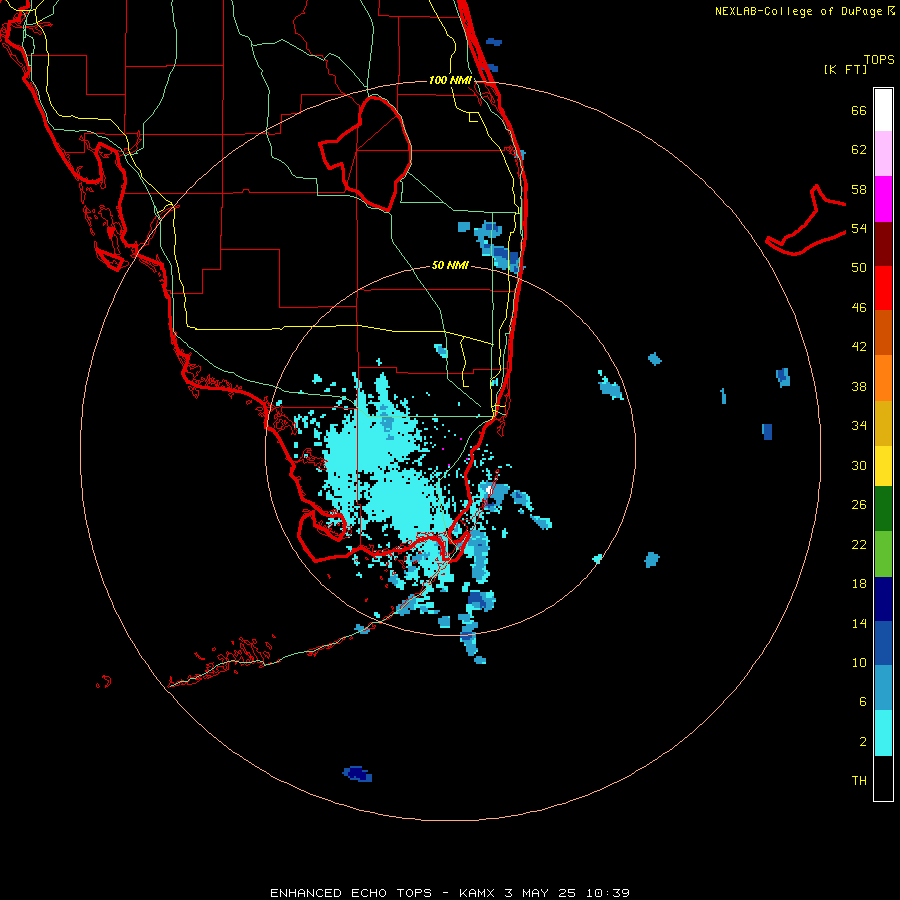The width and height of the screenshot is (900, 900).
Task: Select the 22 legend value
Action: click(x=859, y=545)
